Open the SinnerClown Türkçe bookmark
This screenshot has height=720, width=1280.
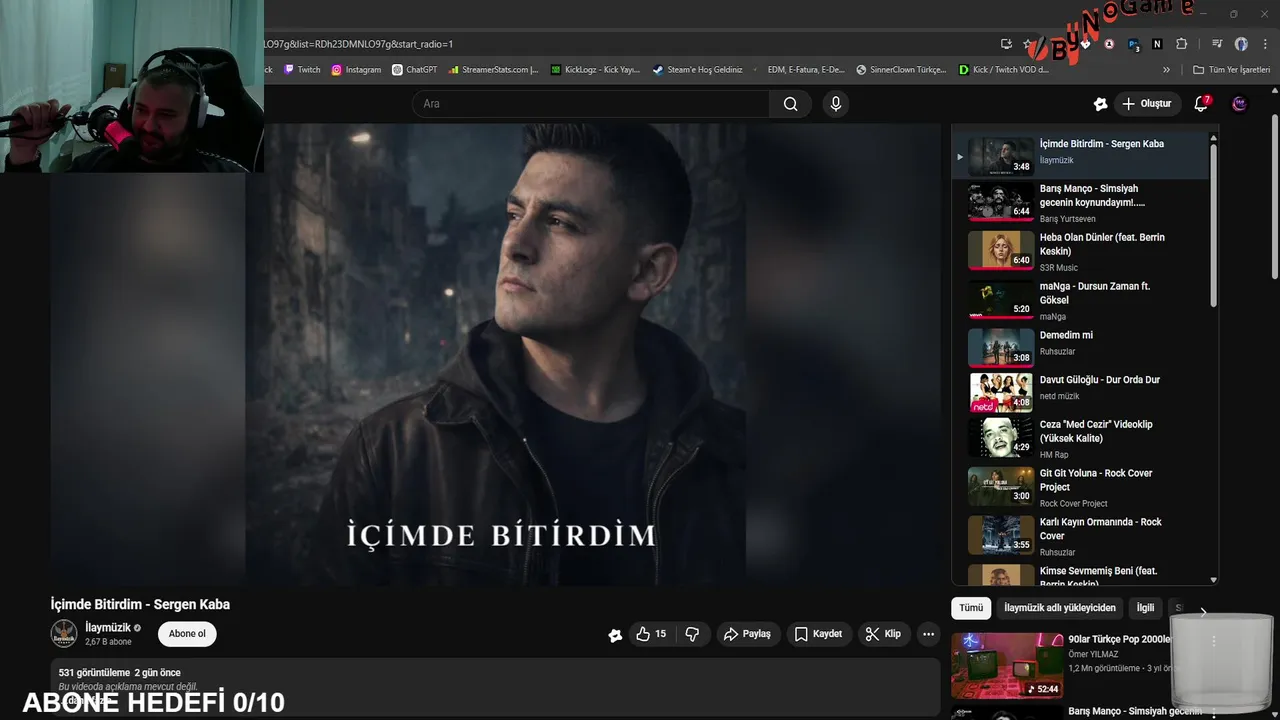901,70
